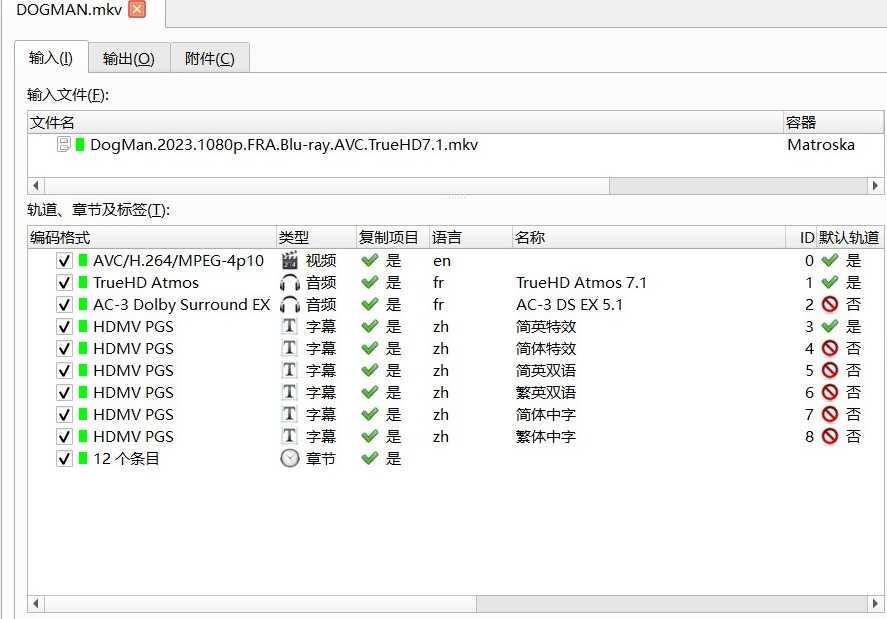This screenshot has height=619, width=887.
Task: Click the green default checkmark for track 0
Action: (x=829, y=261)
